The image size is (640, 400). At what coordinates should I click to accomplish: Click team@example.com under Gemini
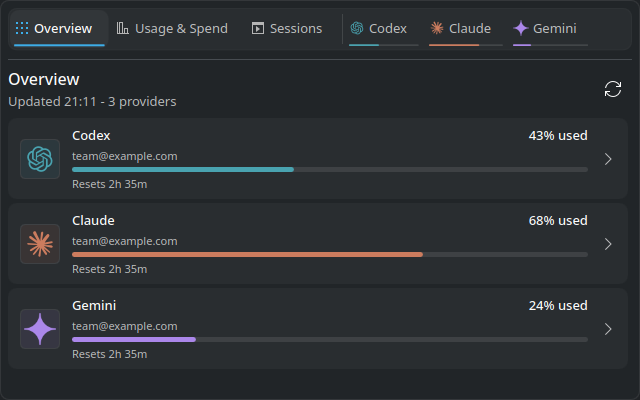124,326
